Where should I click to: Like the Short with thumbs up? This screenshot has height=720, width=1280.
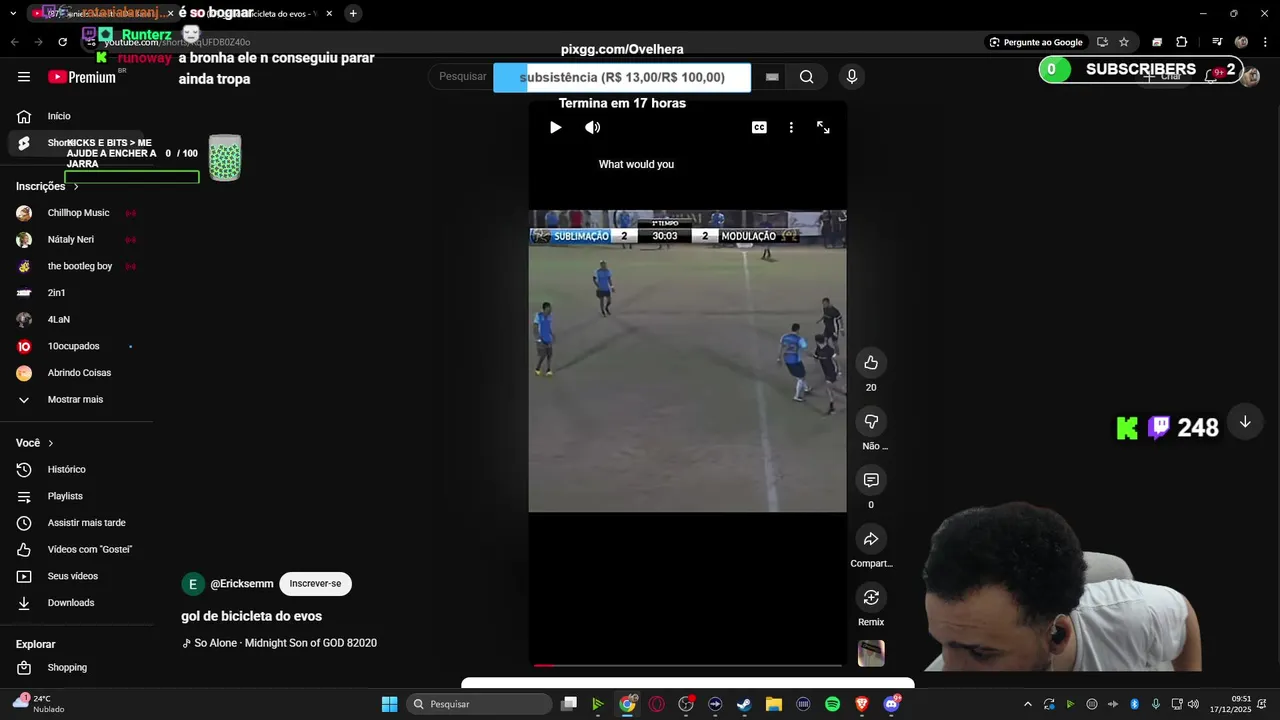tap(871, 363)
